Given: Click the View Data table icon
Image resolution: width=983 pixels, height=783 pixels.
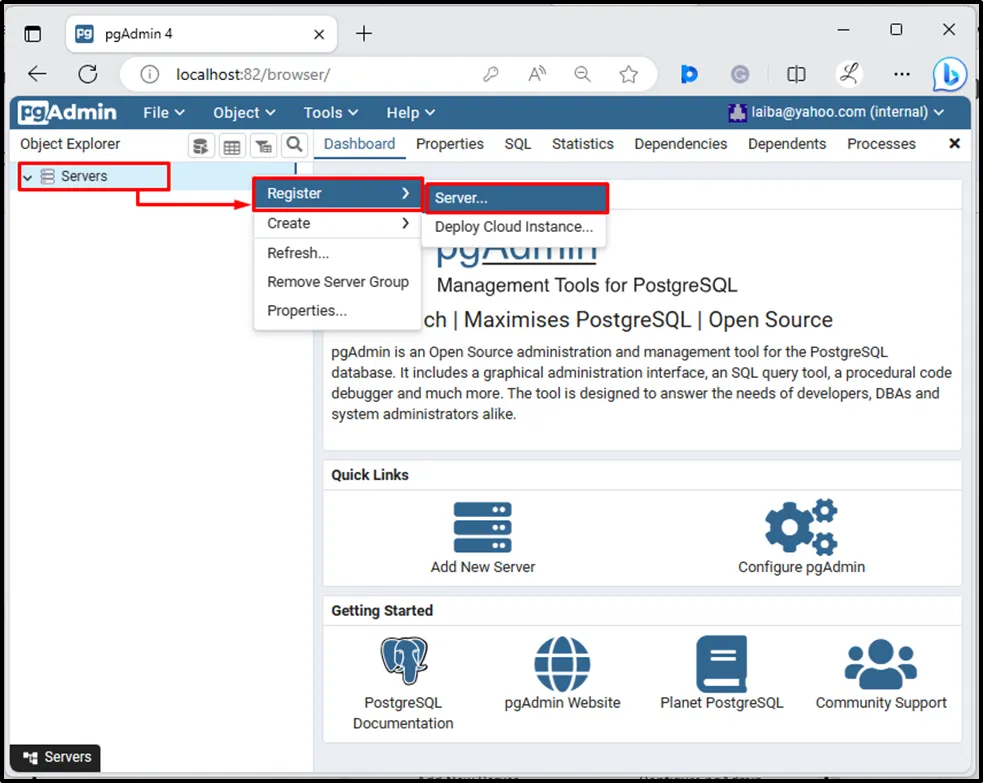Looking at the screenshot, I should click(x=232, y=146).
